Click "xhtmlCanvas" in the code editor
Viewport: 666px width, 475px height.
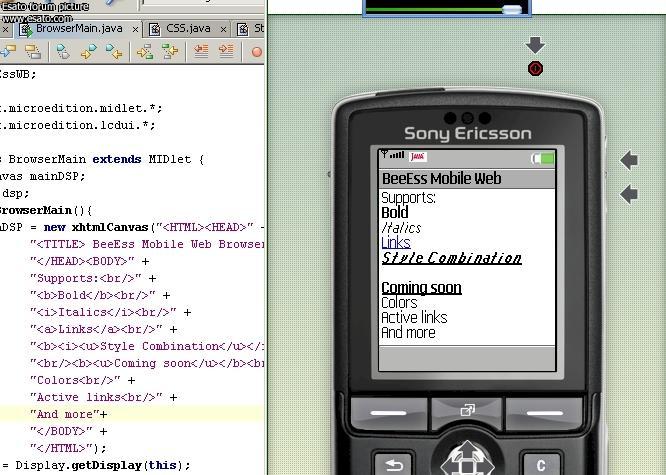pyautogui.click(x=110, y=227)
